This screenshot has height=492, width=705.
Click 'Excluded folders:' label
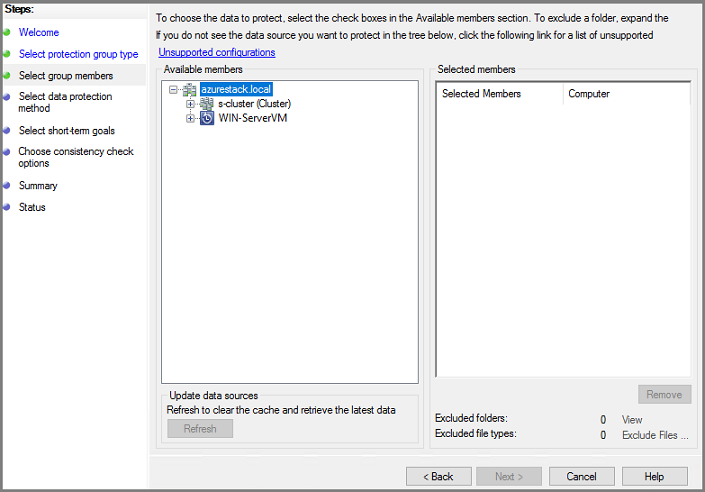pyautogui.click(x=471, y=418)
